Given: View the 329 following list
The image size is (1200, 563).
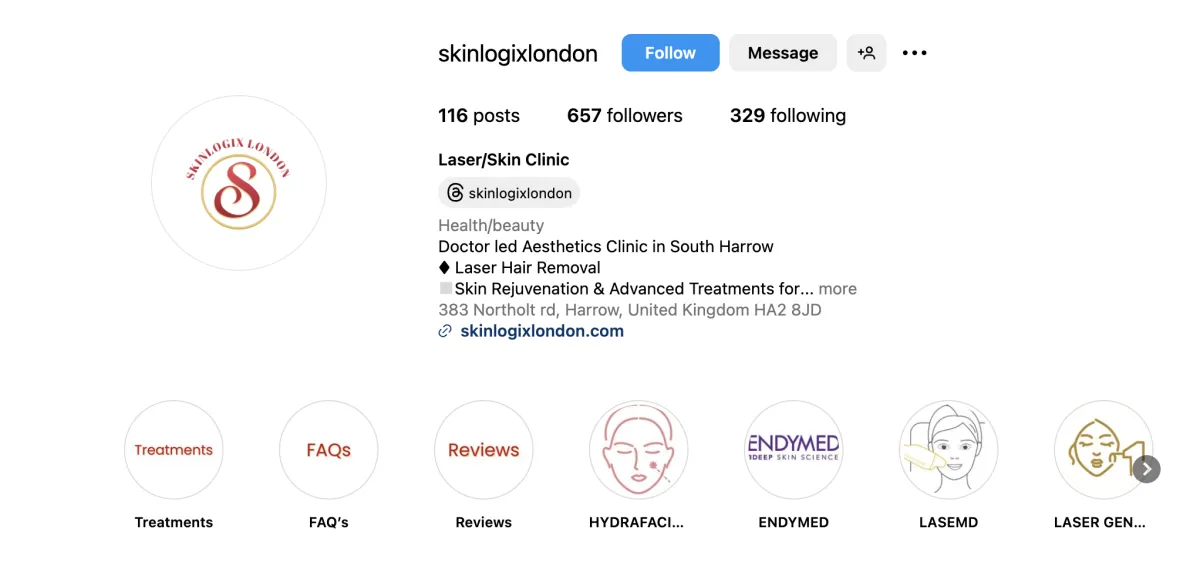Looking at the screenshot, I should [x=788, y=116].
